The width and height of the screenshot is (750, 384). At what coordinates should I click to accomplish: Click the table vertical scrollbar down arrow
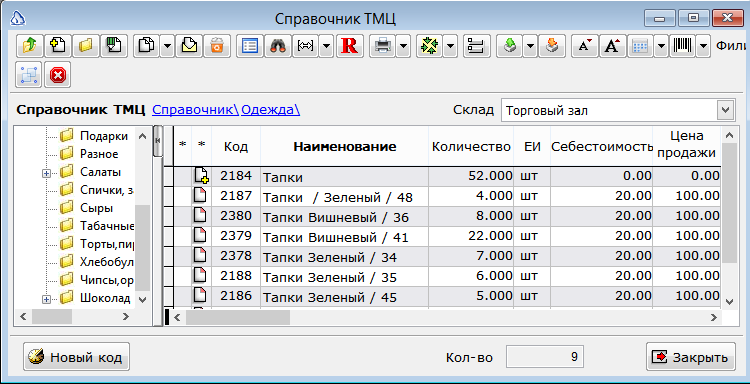(728, 301)
